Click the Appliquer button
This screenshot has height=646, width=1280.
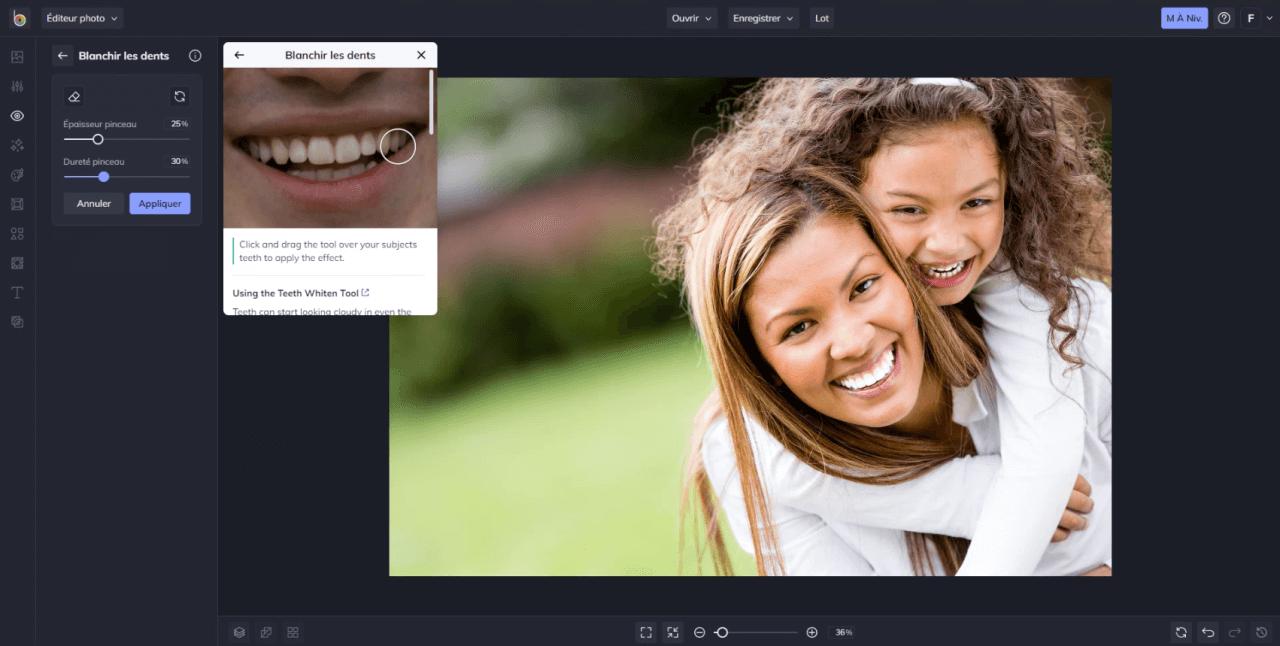(160, 204)
